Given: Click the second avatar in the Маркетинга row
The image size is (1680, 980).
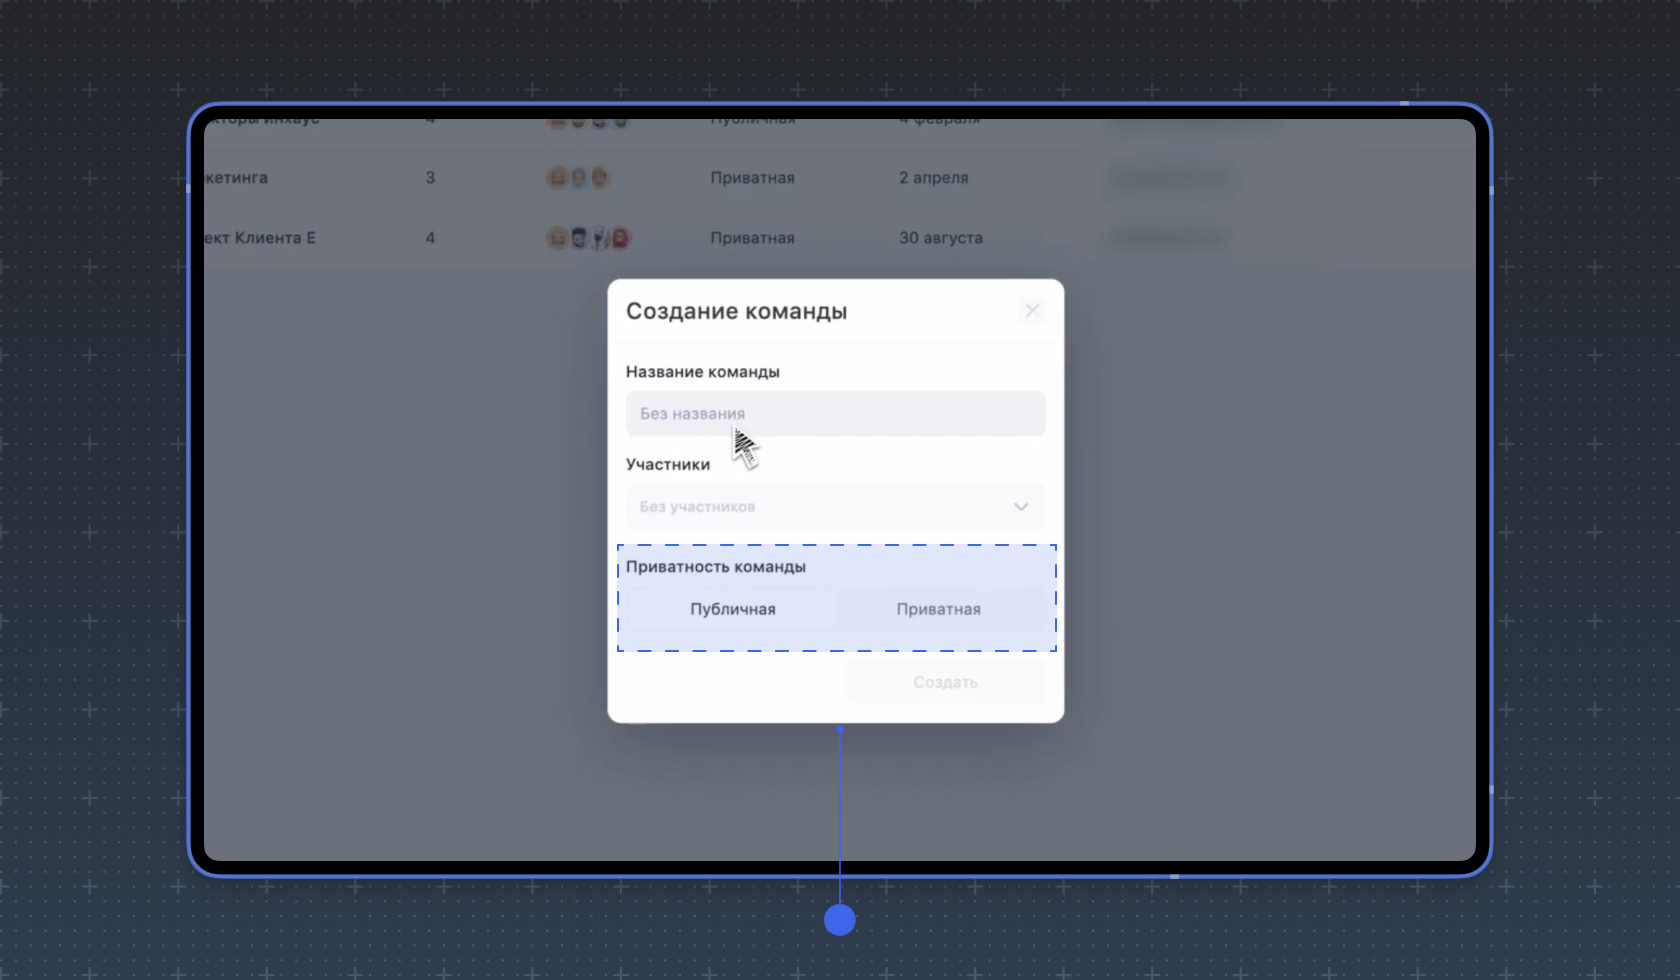Looking at the screenshot, I should [x=578, y=177].
